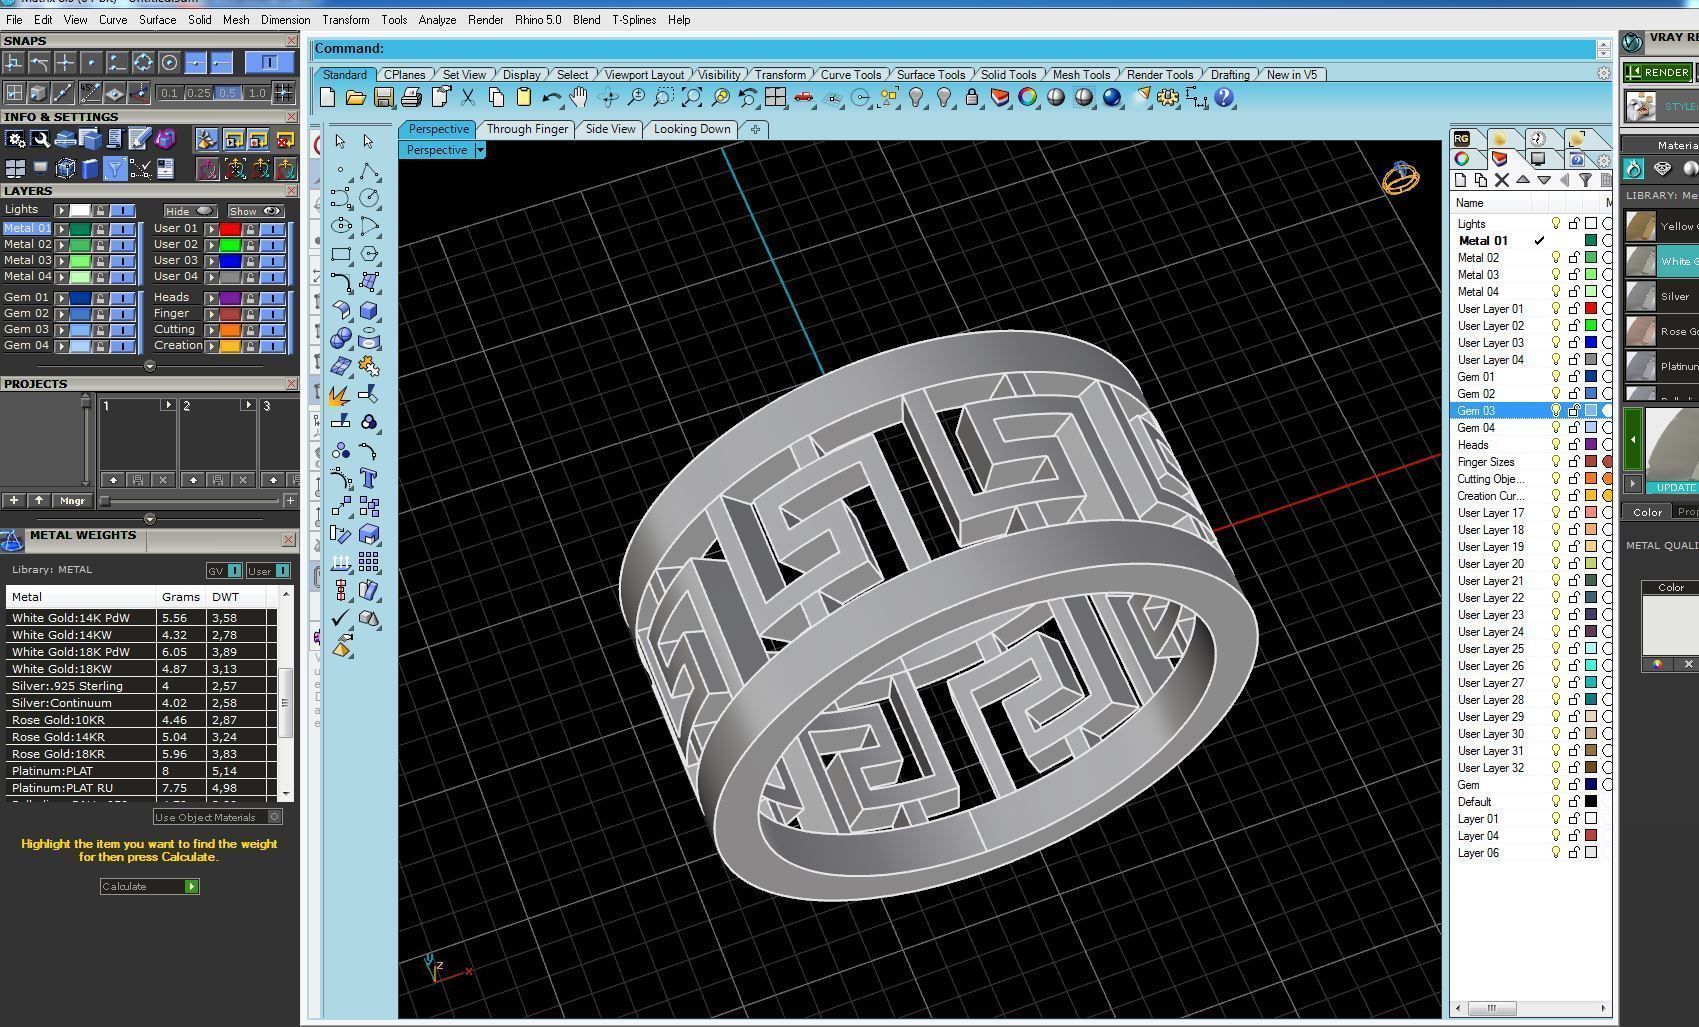Click the expander below the LAYERS panel
This screenshot has width=1699, height=1027.
pos(150,366)
